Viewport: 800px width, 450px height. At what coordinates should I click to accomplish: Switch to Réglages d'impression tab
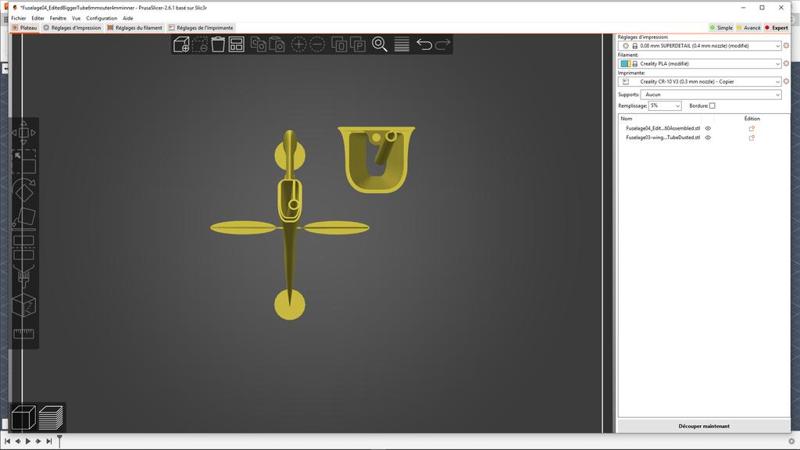(72, 28)
